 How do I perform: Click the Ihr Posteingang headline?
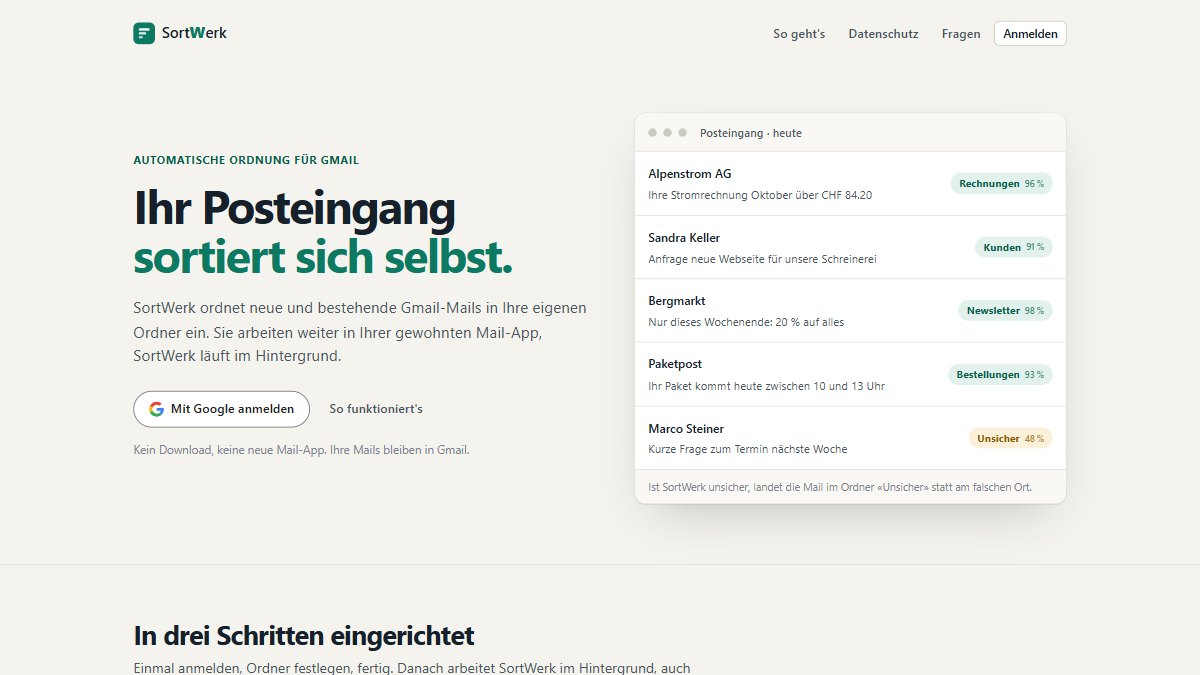(294, 209)
